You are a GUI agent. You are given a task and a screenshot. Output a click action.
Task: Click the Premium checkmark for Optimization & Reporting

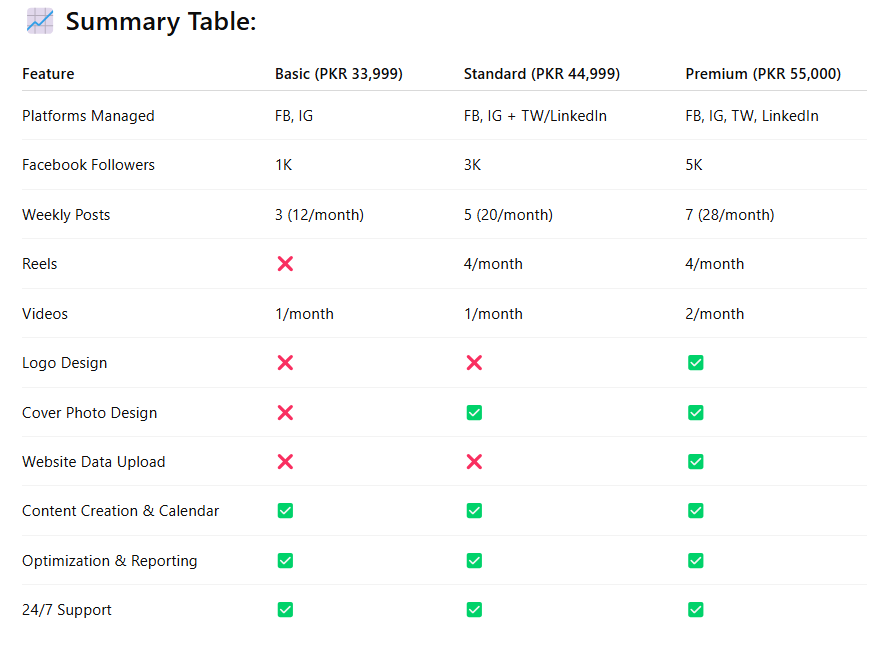pos(696,561)
